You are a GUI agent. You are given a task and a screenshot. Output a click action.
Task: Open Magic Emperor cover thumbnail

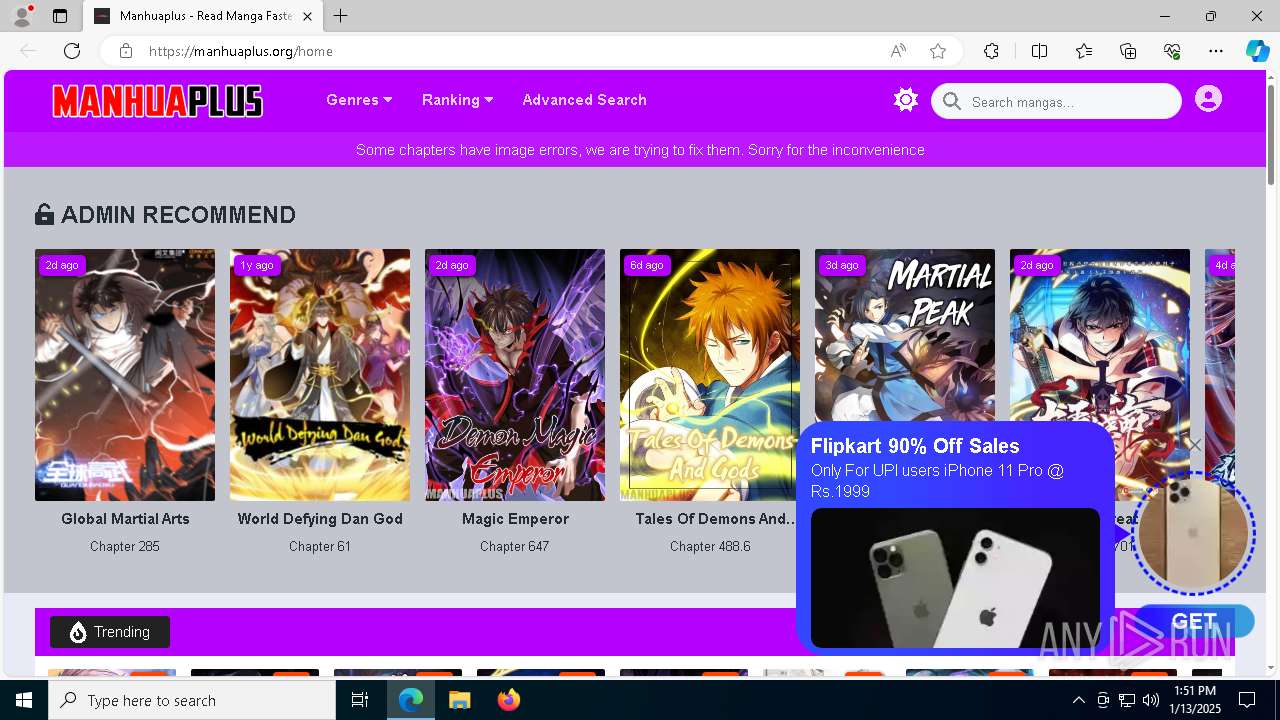pos(515,375)
